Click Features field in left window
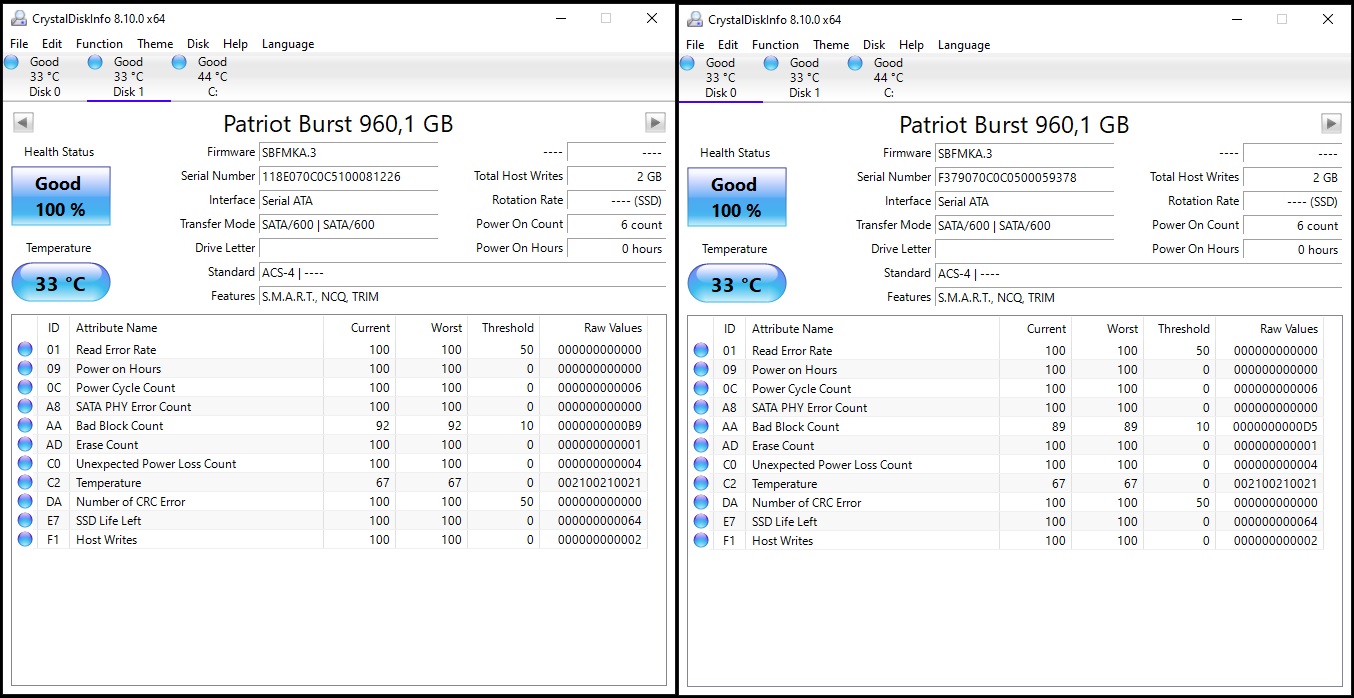 462,297
